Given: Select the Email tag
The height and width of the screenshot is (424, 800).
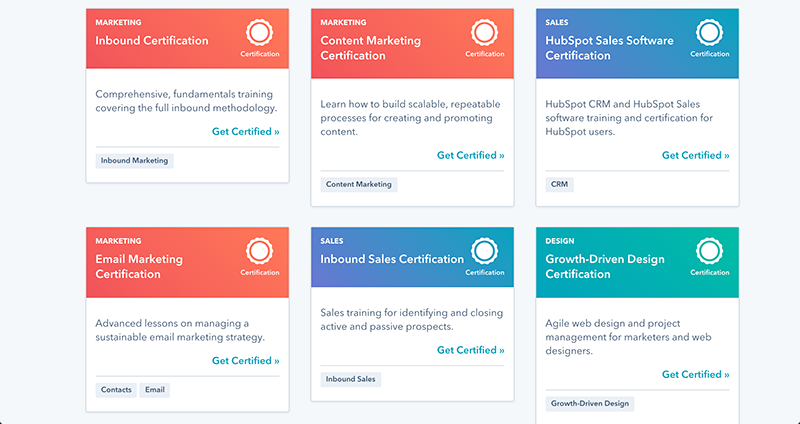Looking at the screenshot, I should tap(155, 390).
